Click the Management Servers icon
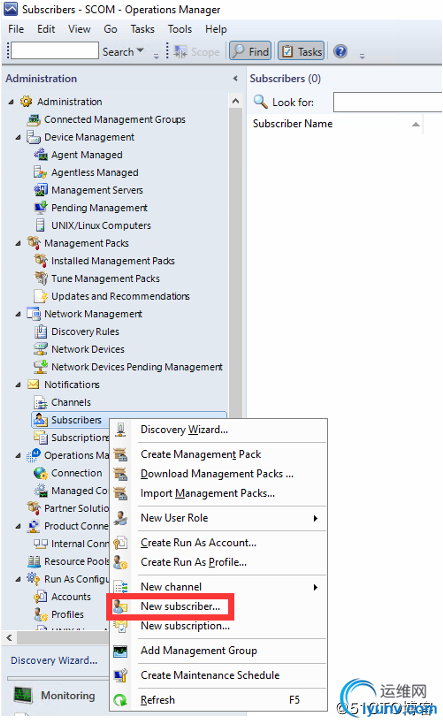Screen dimensions: 443x725 pos(41,190)
